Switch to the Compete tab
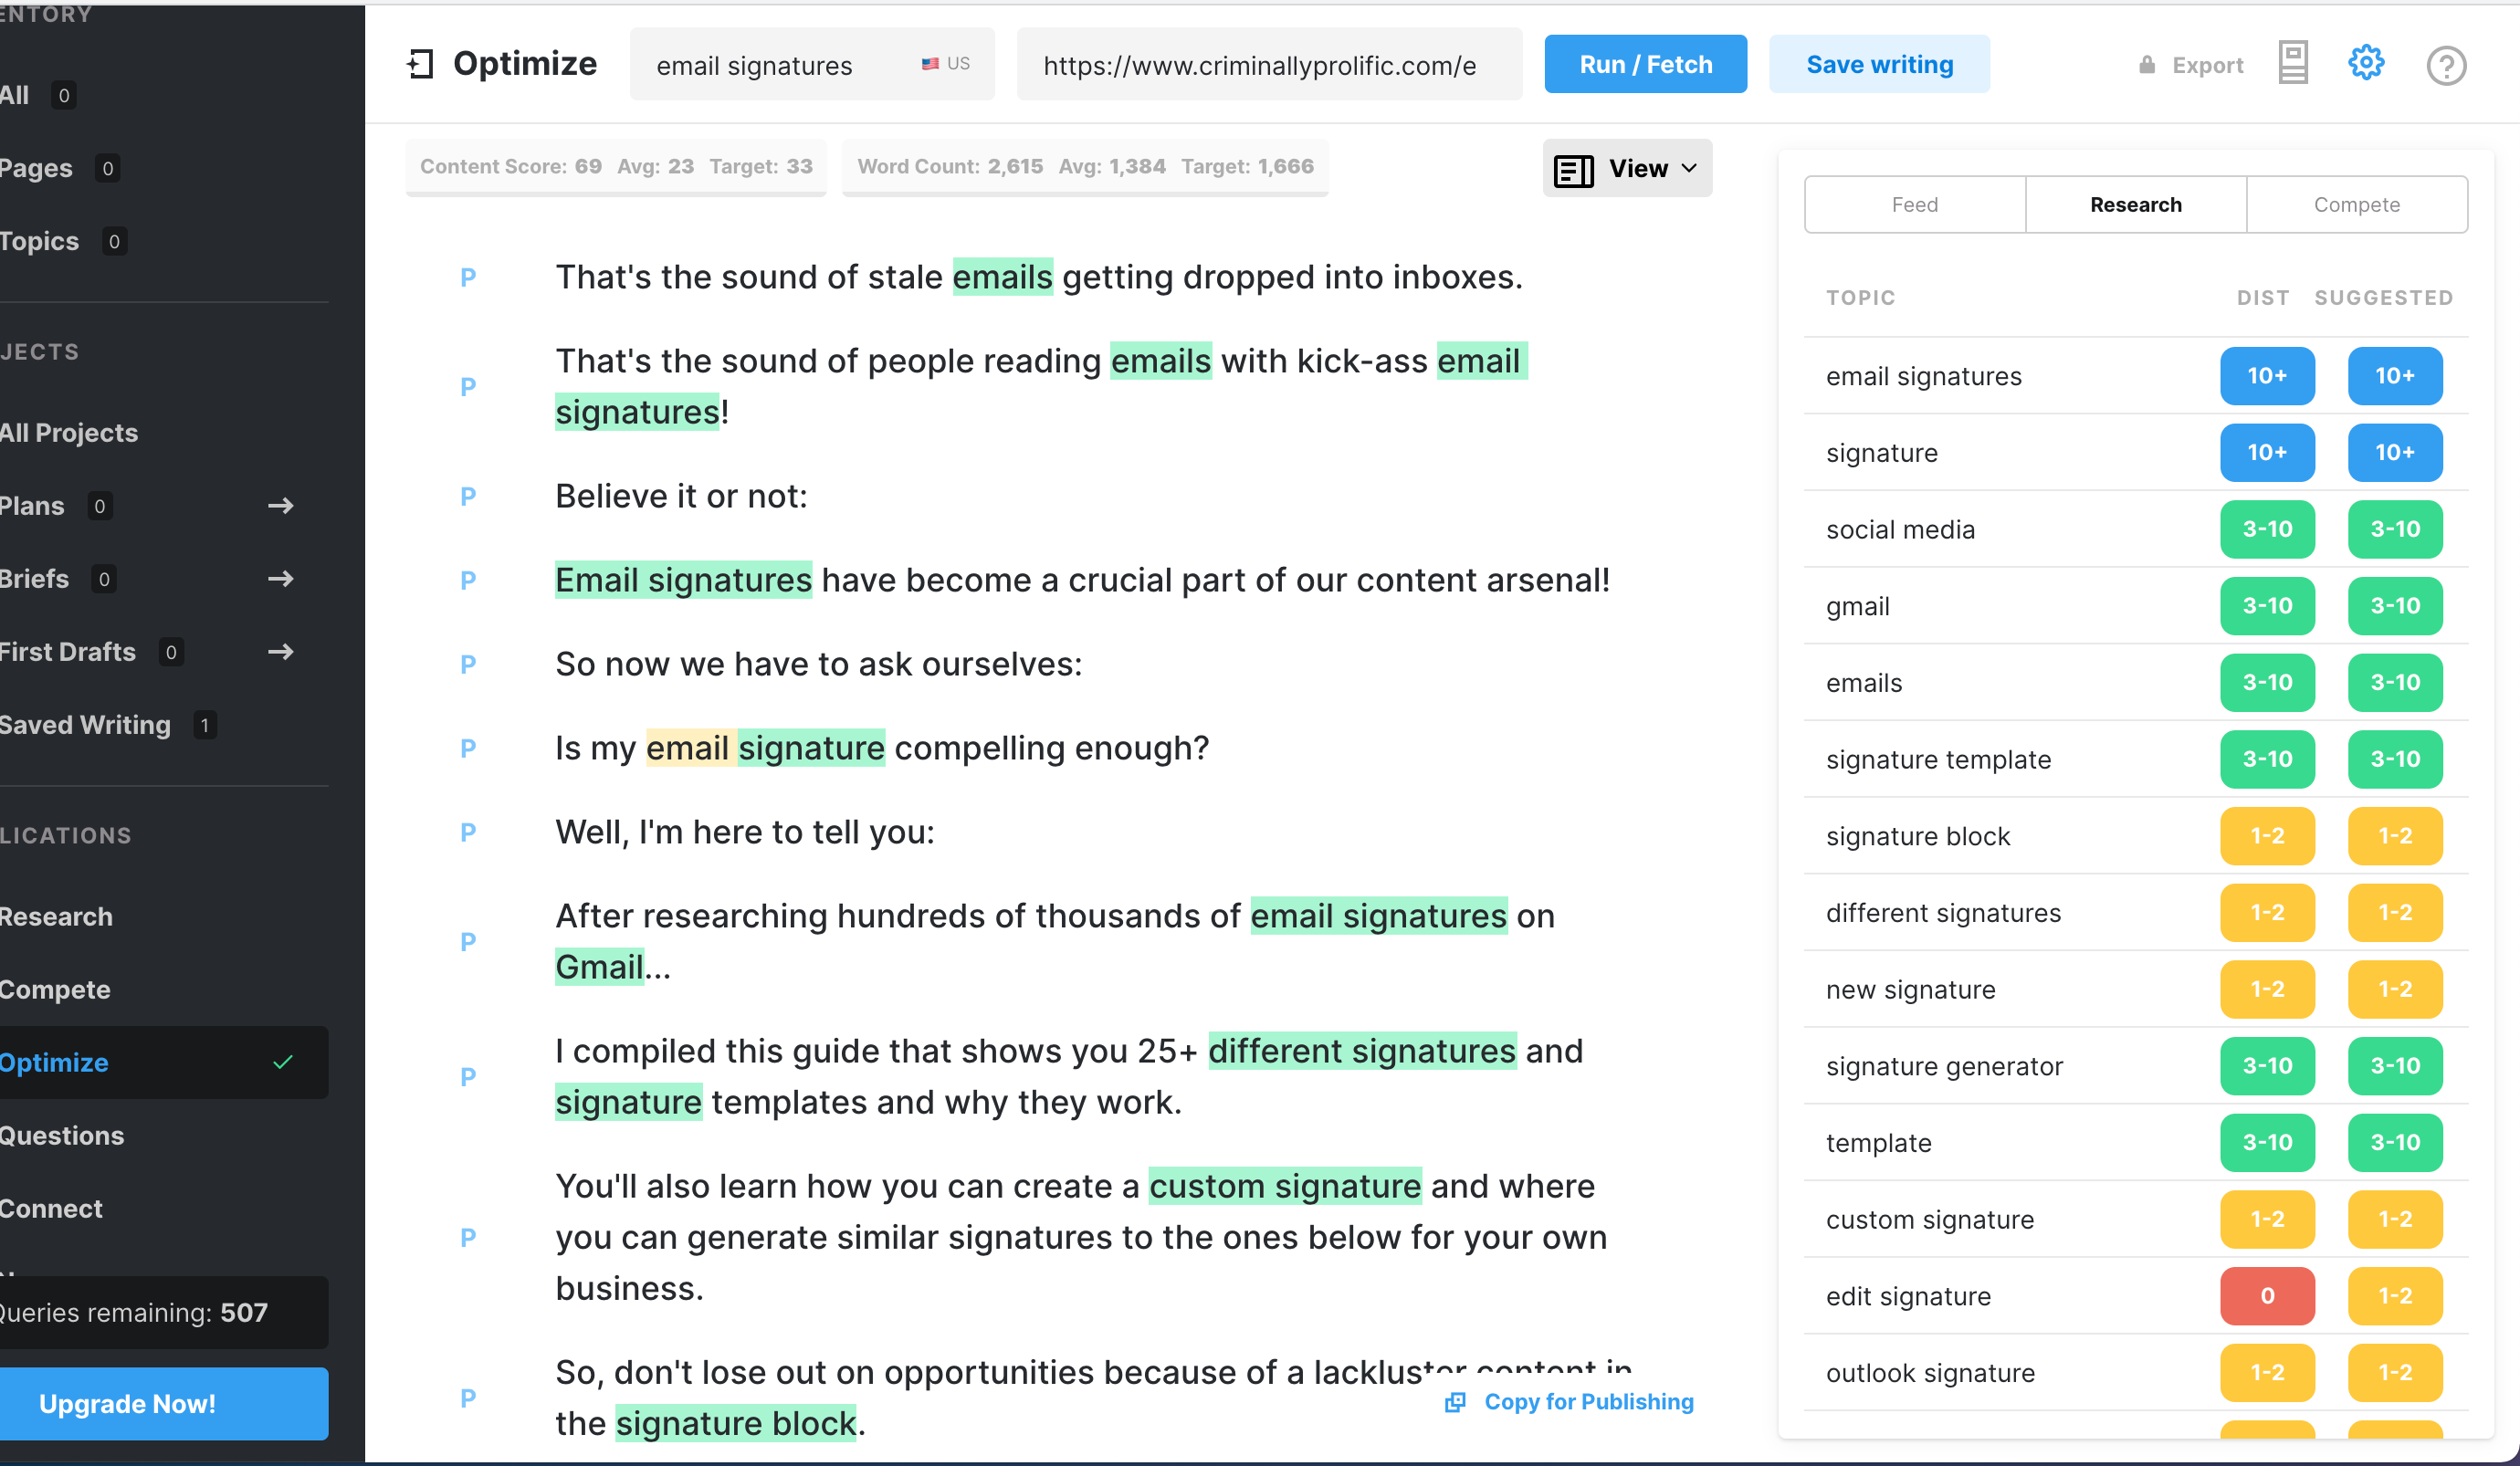Viewport: 2520px width, 1466px height. (2356, 205)
